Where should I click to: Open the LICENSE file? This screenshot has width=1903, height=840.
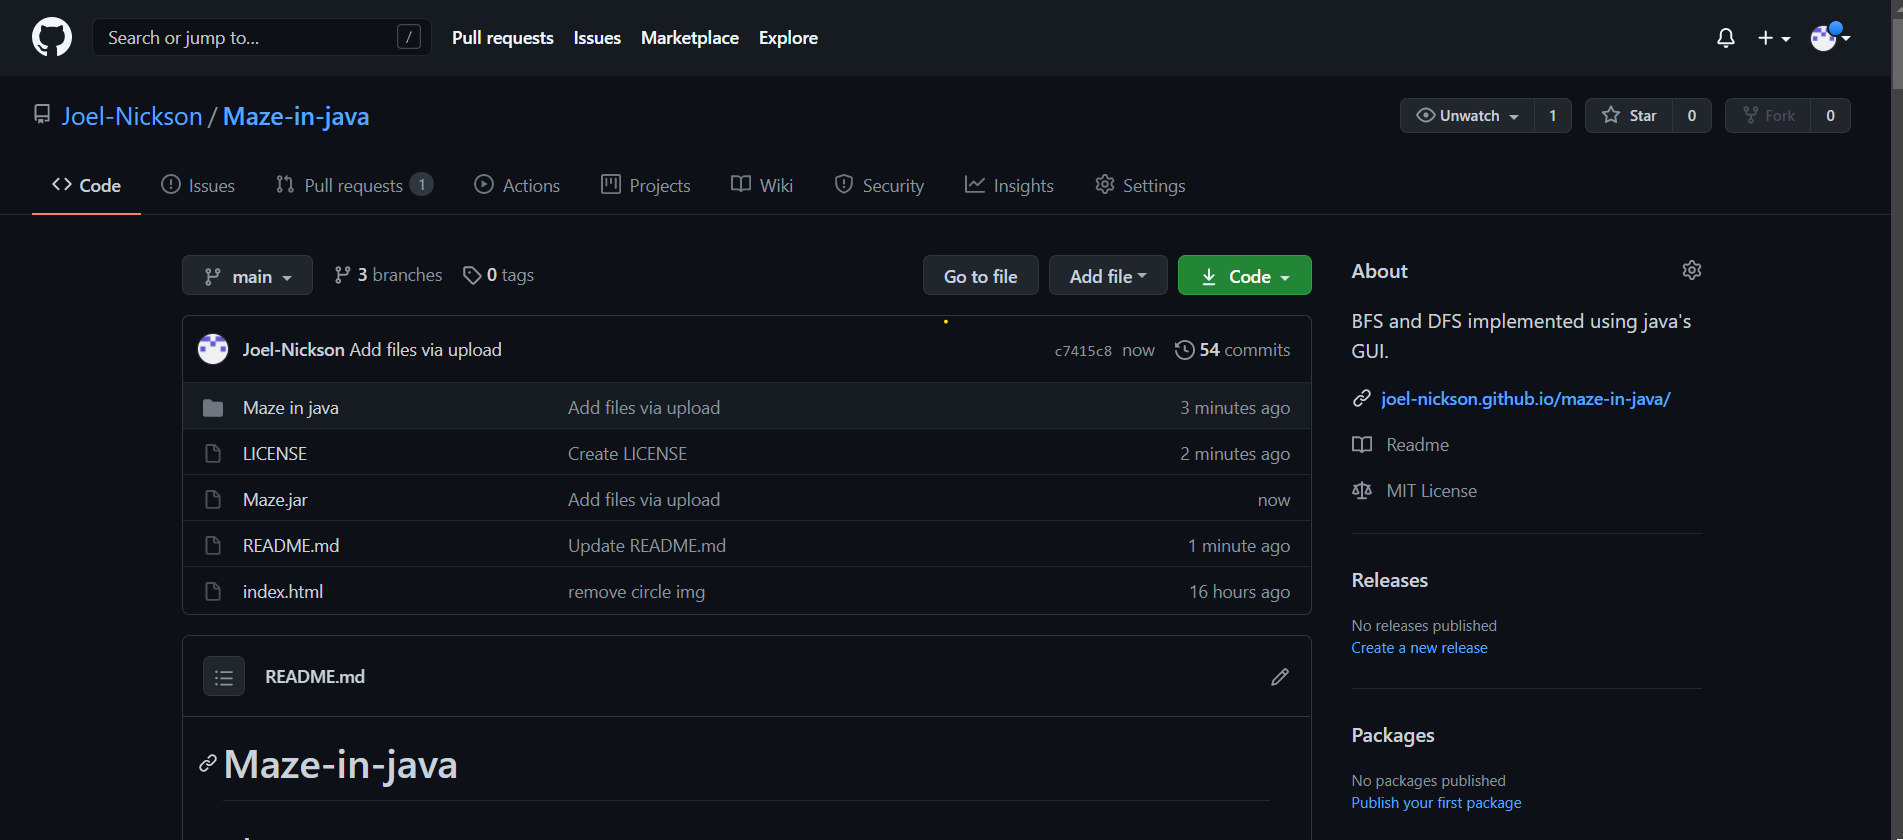(x=275, y=454)
